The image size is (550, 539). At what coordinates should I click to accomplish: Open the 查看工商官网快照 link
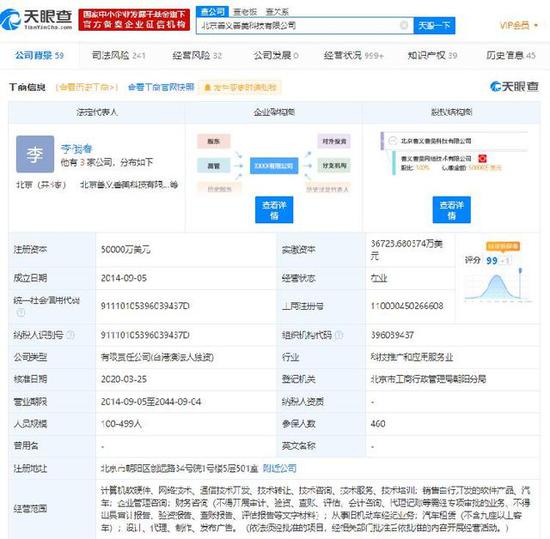tap(161, 87)
